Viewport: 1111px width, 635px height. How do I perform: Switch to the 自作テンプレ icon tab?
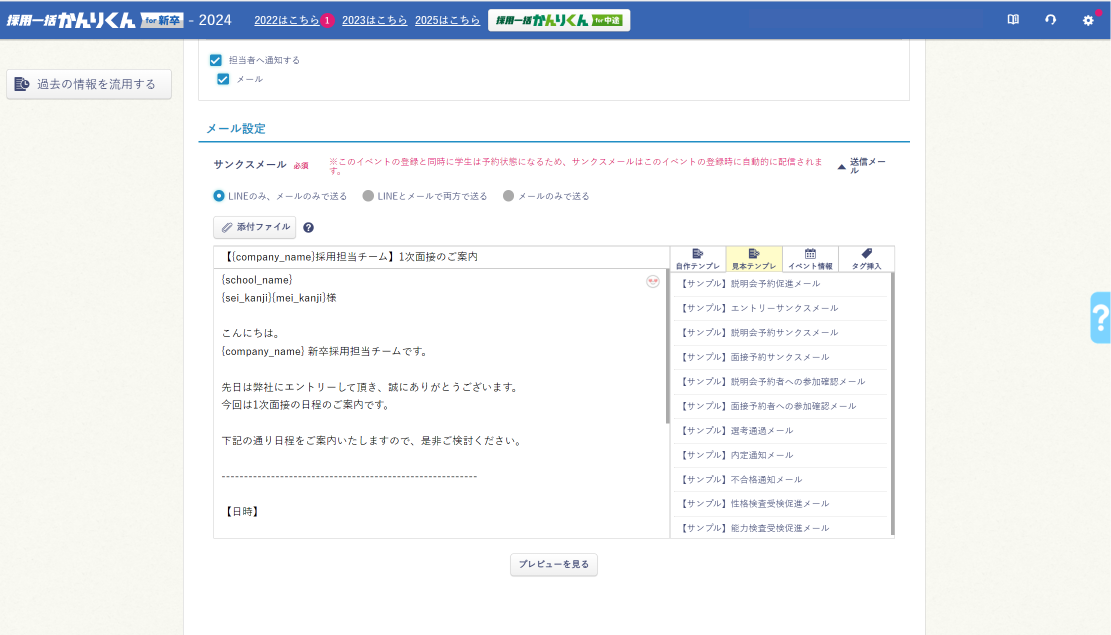click(x=699, y=258)
